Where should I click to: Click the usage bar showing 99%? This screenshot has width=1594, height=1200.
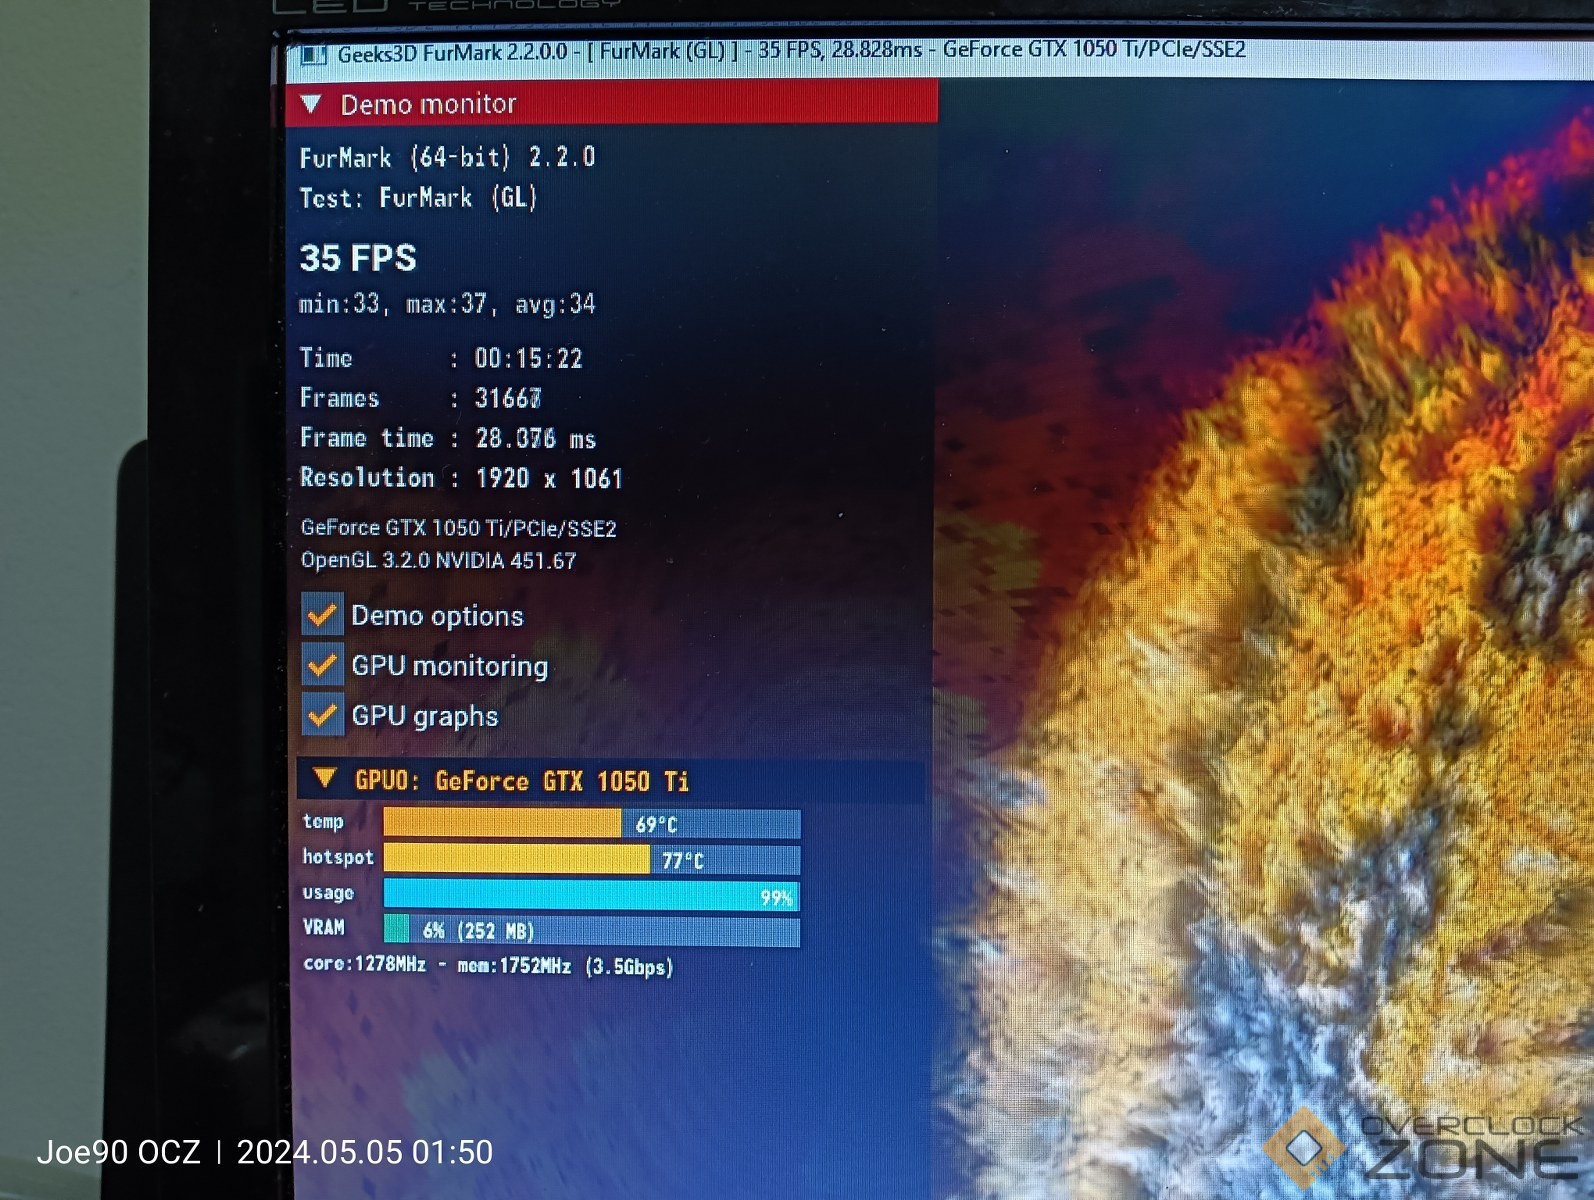click(591, 896)
